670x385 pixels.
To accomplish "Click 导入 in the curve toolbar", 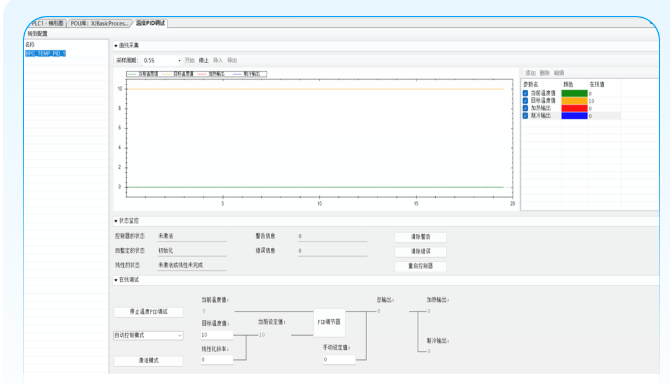I will tap(218, 61).
